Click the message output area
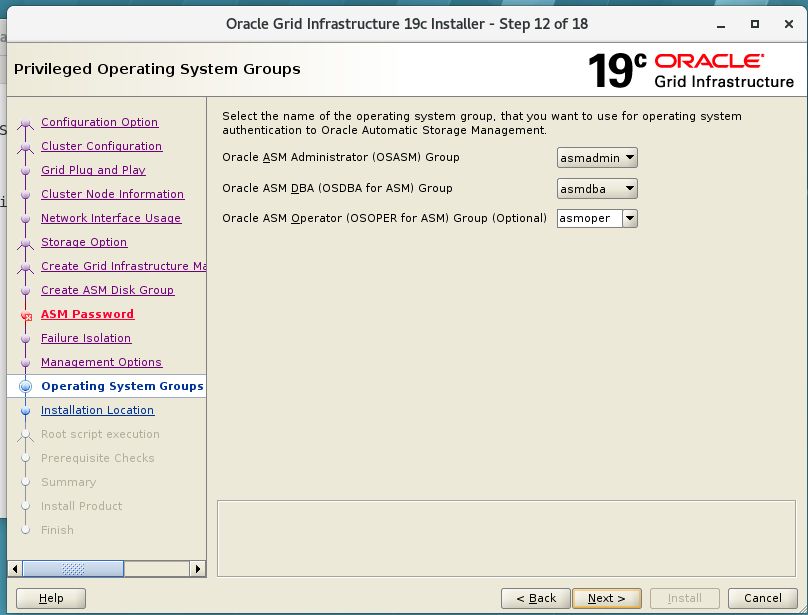The height and width of the screenshot is (615, 808). [x=507, y=538]
